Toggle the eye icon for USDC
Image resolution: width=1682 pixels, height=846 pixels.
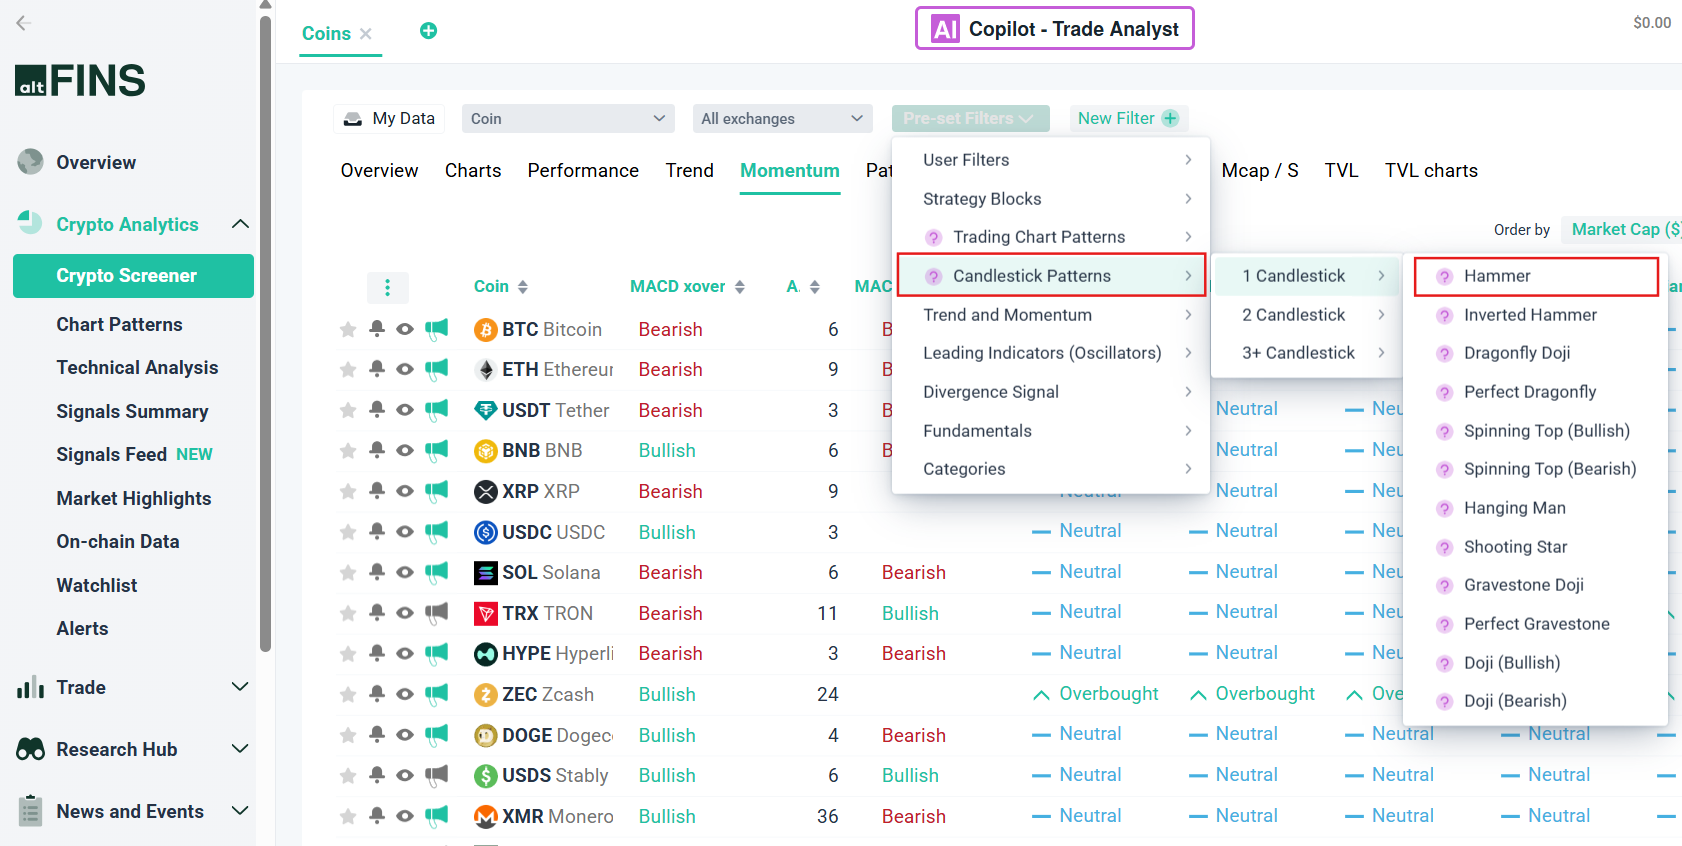pos(405,532)
